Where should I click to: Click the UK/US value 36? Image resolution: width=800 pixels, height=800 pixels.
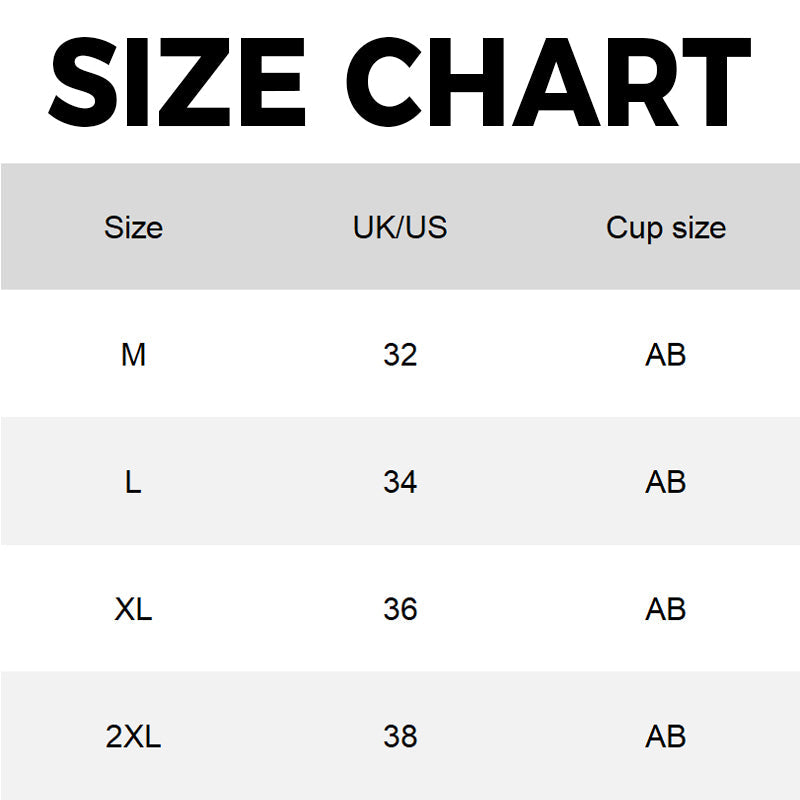pos(400,609)
